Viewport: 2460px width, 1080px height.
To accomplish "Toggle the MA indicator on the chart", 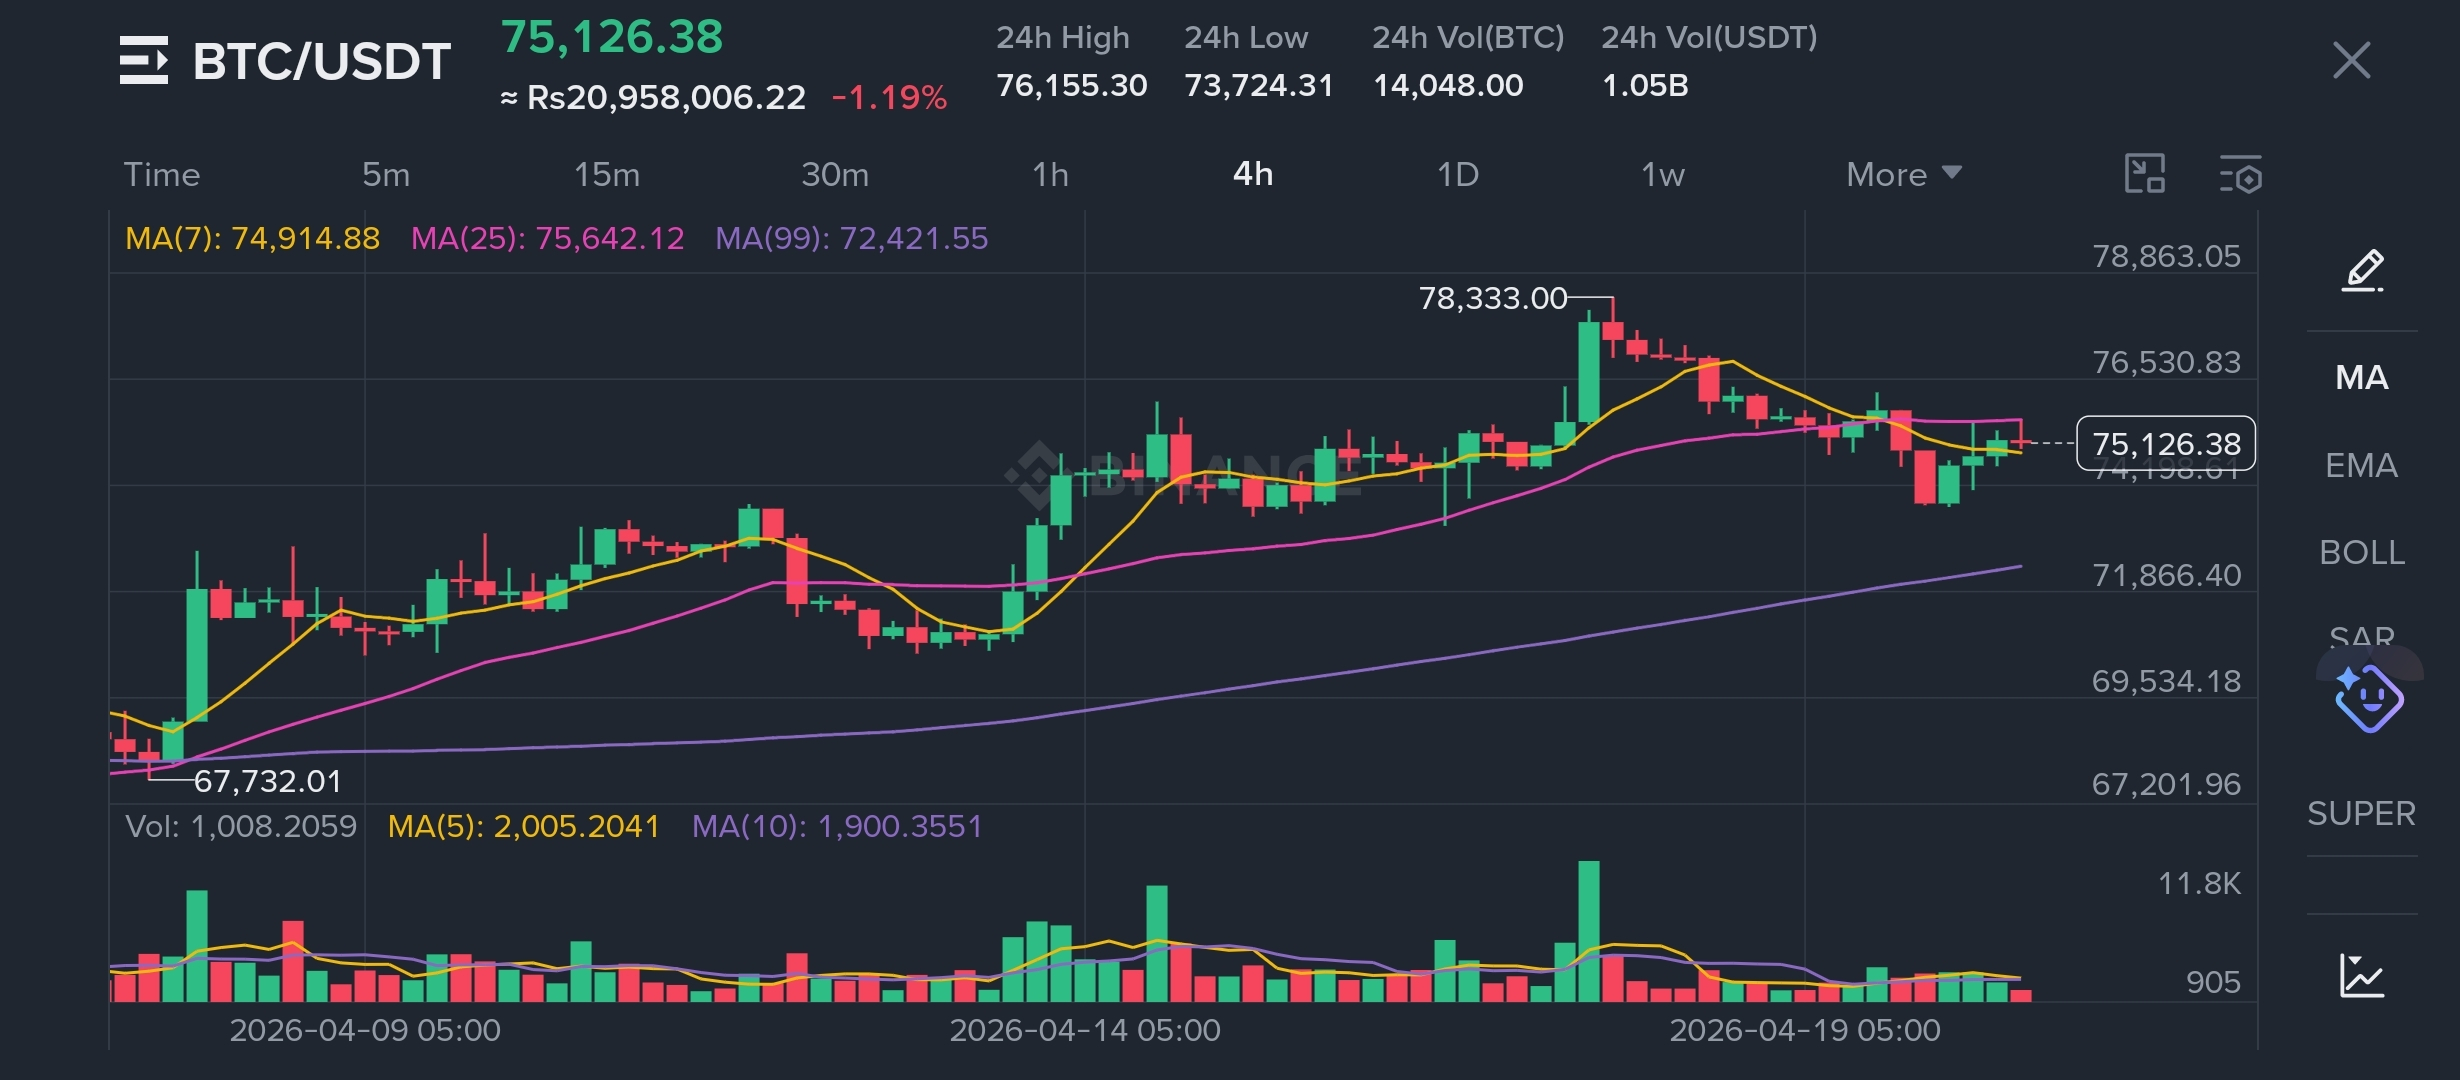I will tap(2361, 378).
